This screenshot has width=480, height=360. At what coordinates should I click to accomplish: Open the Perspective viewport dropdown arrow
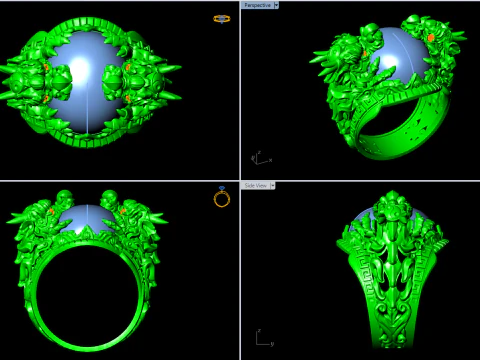pos(276,5)
